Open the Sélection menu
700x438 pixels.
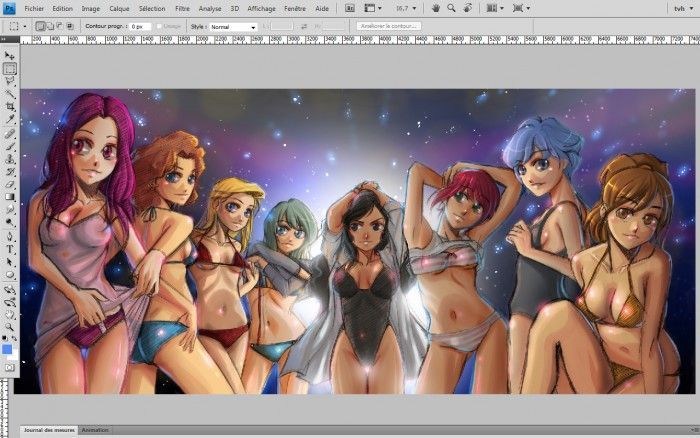coord(152,8)
